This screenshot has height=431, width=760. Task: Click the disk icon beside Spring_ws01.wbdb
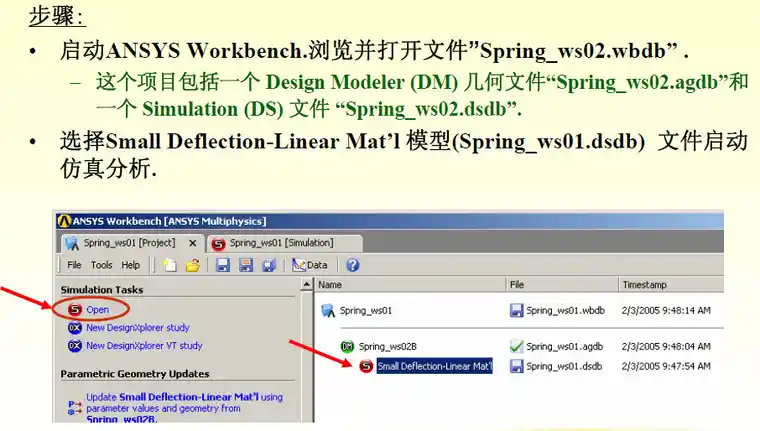coord(517,310)
